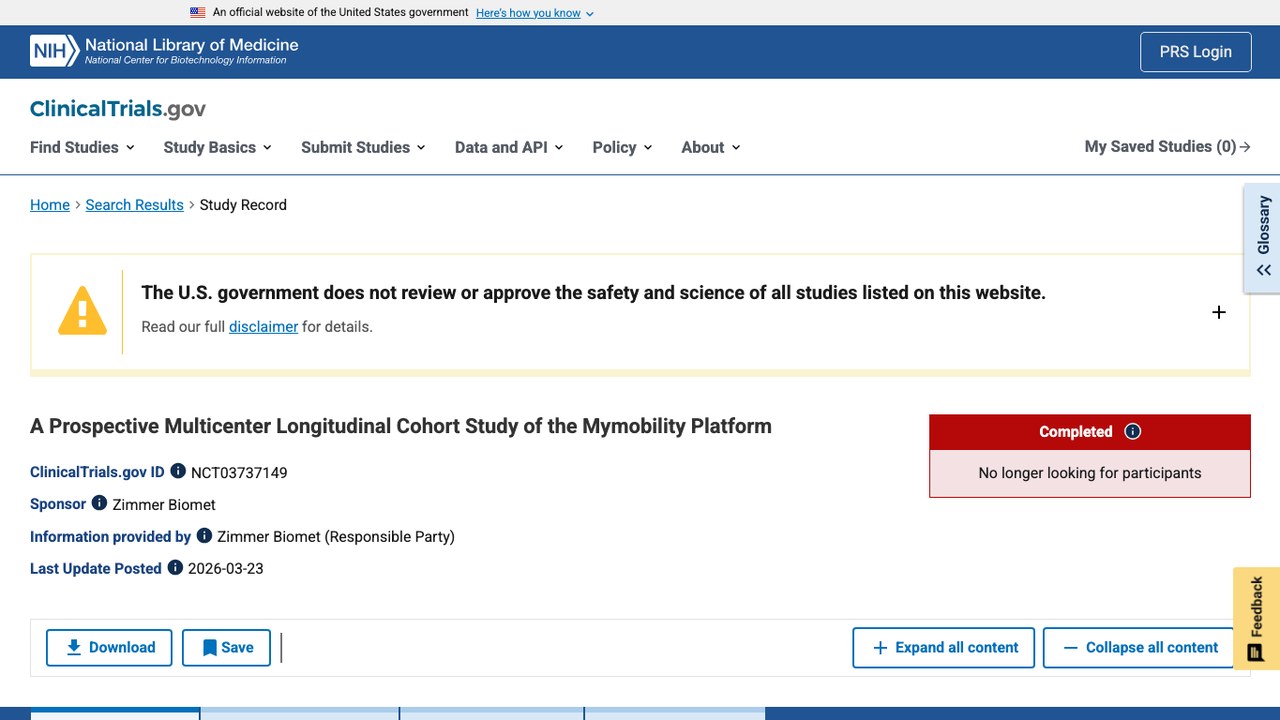The height and width of the screenshot is (720, 1280).
Task: Open the ClinicalTrials.gov home logo
Action: tap(118, 109)
